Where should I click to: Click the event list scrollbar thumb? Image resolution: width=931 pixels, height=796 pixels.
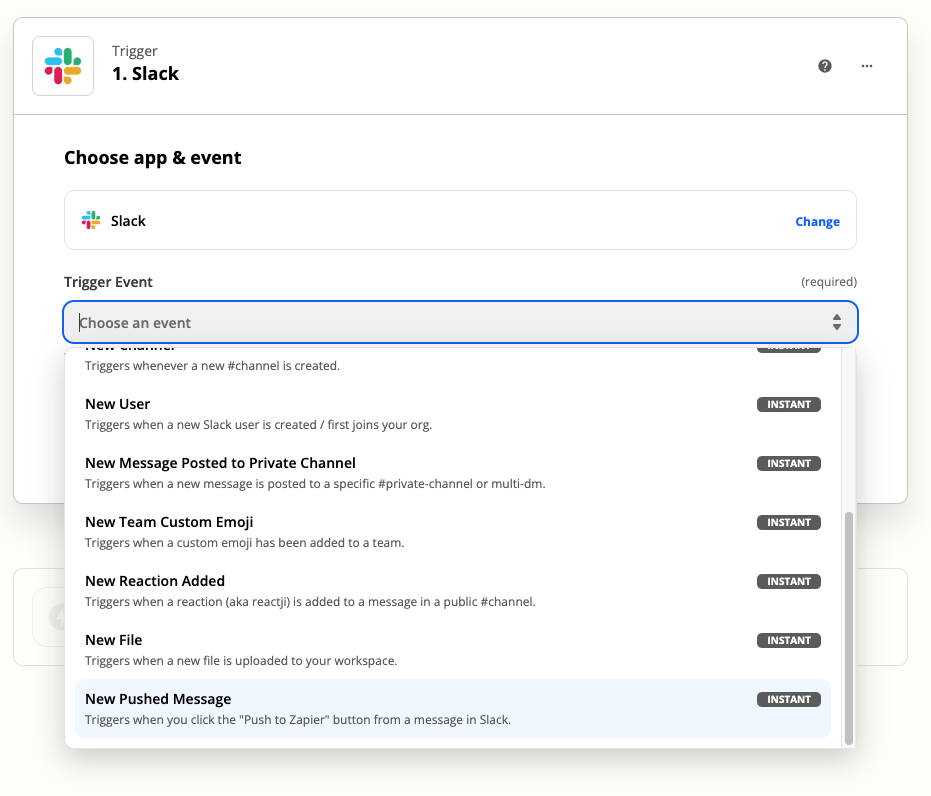tap(849, 627)
